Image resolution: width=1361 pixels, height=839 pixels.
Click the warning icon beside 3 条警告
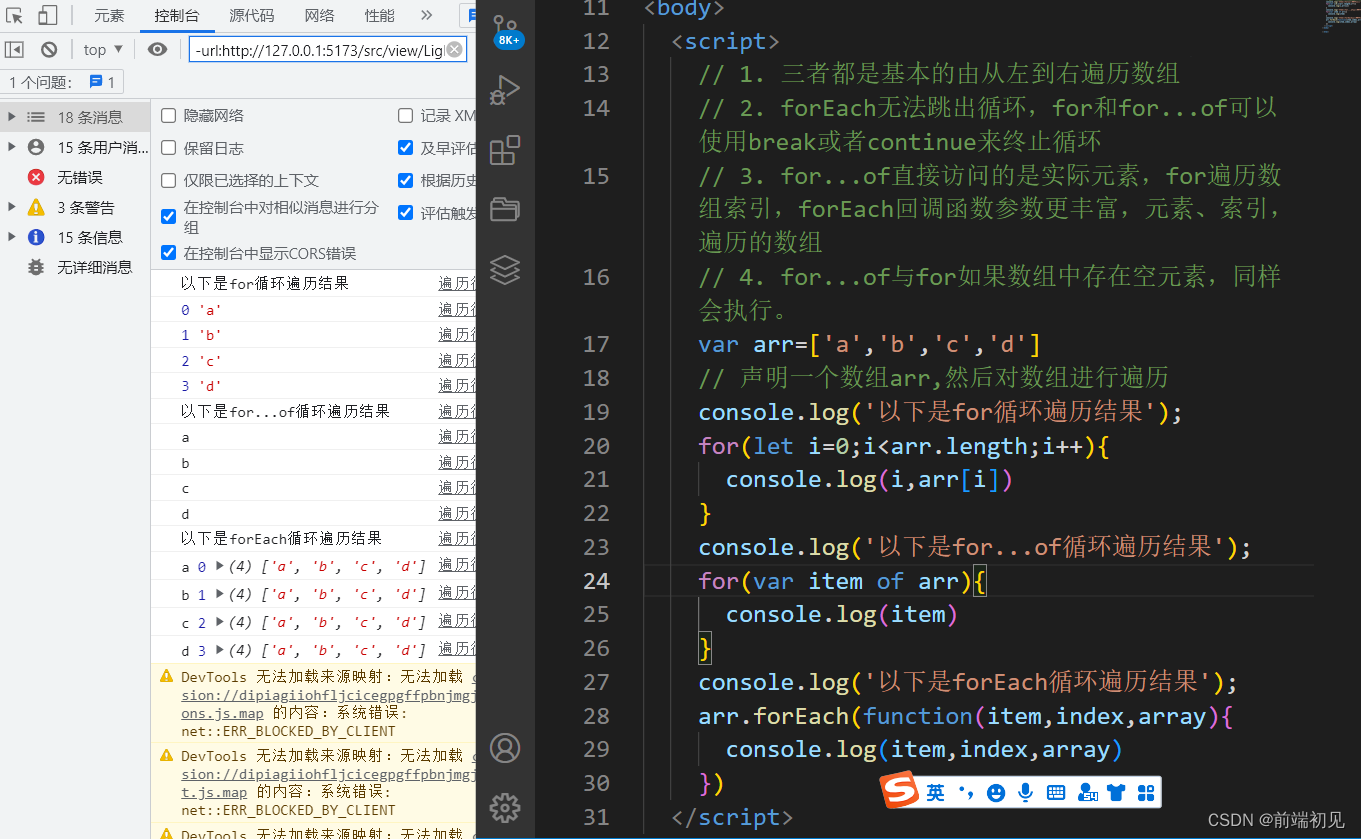(36, 207)
